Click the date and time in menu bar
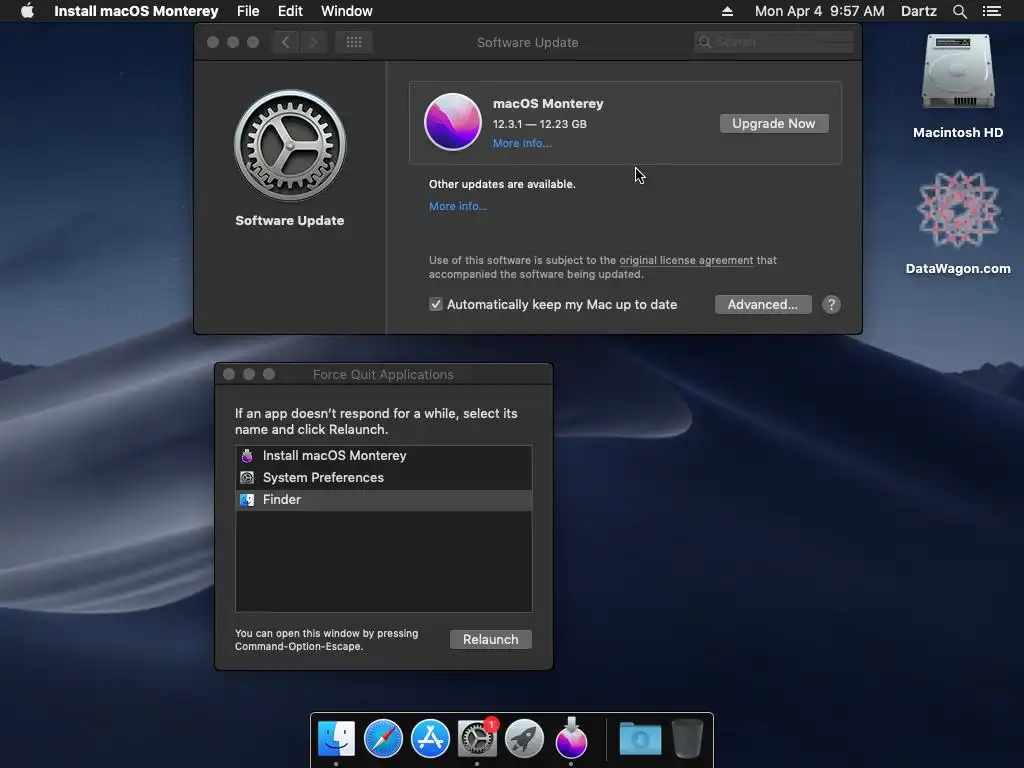 coord(820,11)
